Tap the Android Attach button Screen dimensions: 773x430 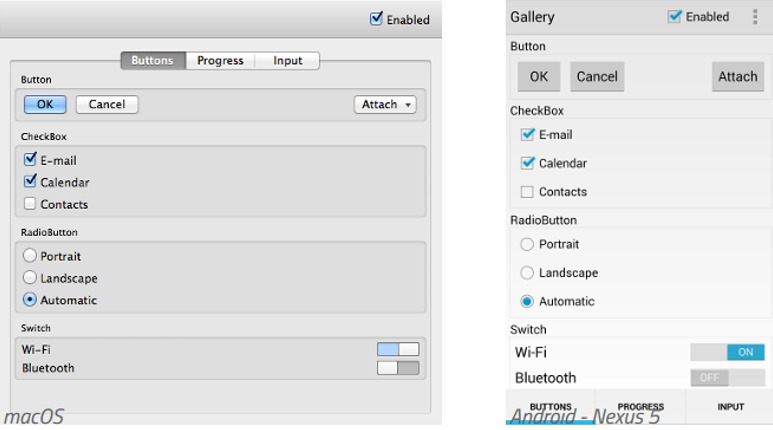tap(737, 77)
